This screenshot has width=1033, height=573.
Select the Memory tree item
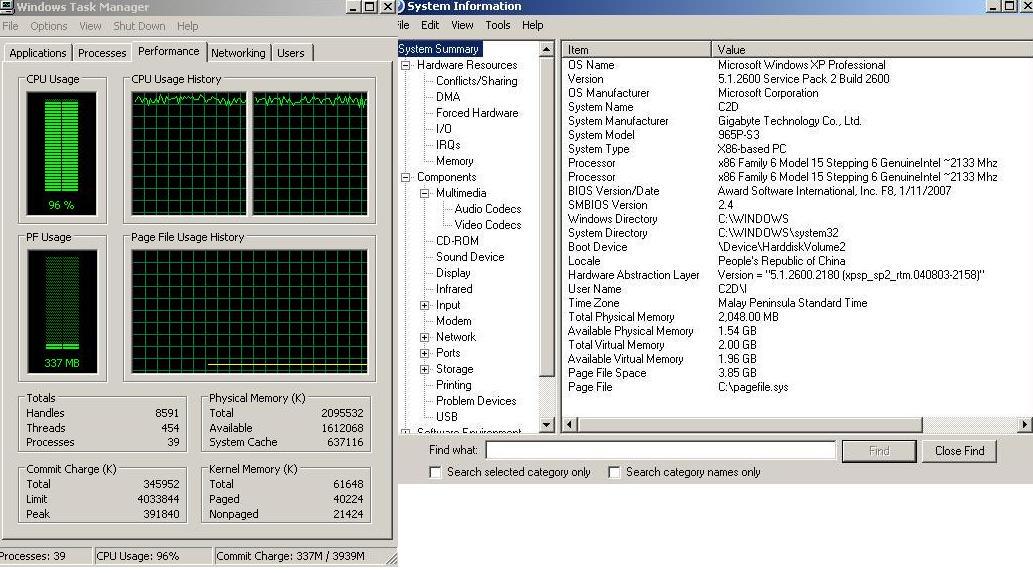tap(455, 161)
